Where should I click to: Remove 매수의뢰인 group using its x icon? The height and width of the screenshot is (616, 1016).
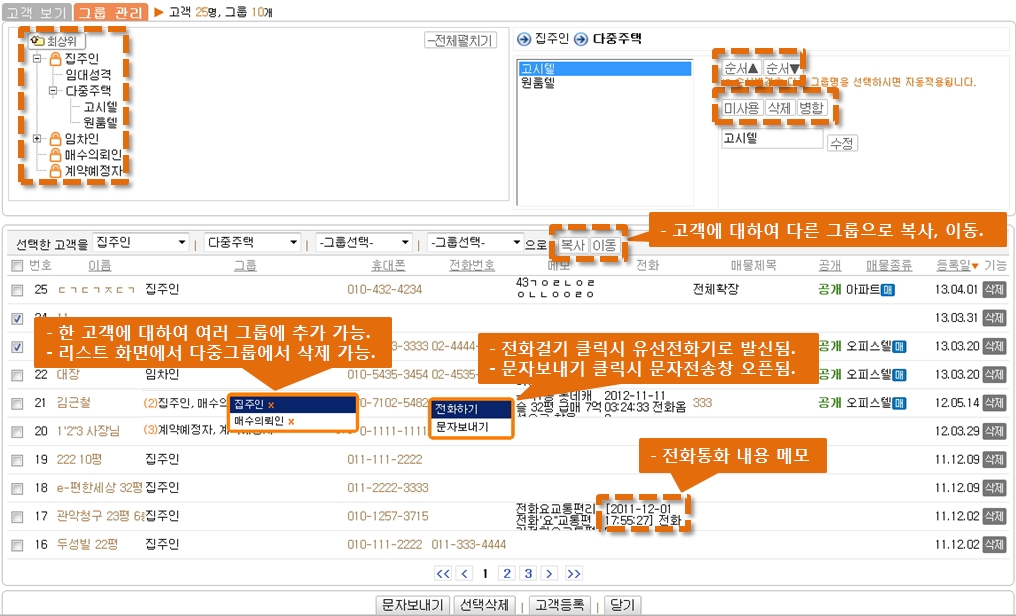point(291,422)
